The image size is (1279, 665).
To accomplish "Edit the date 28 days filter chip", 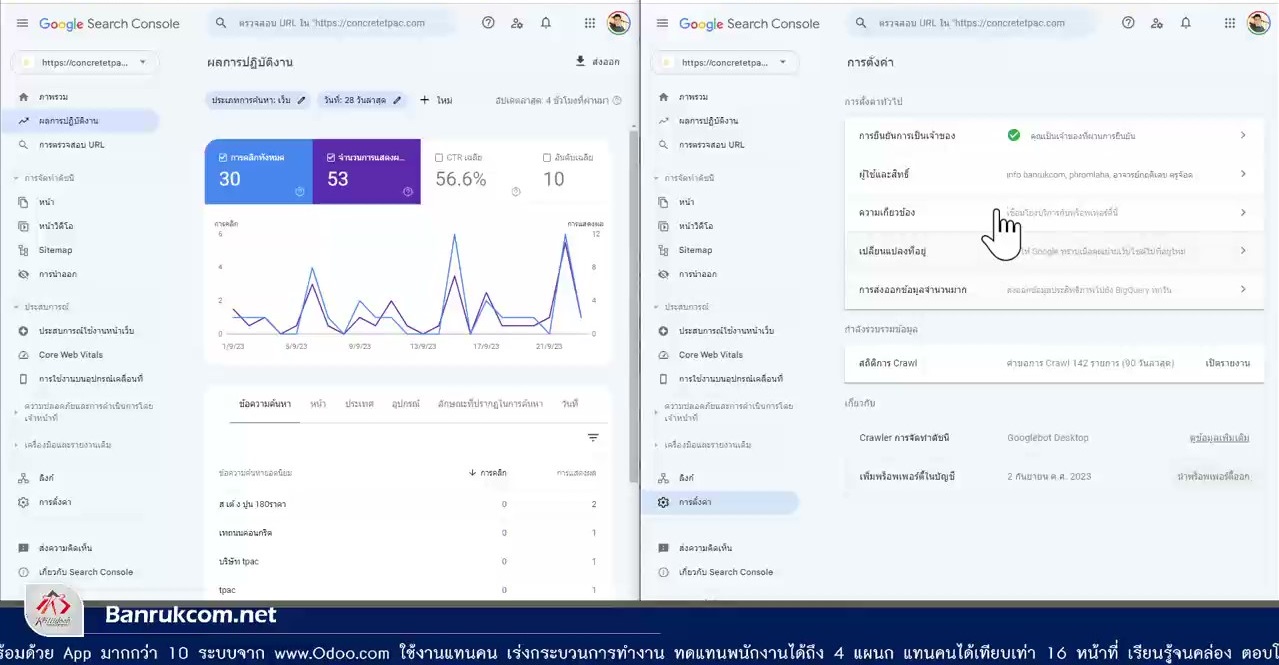I will (x=362, y=100).
